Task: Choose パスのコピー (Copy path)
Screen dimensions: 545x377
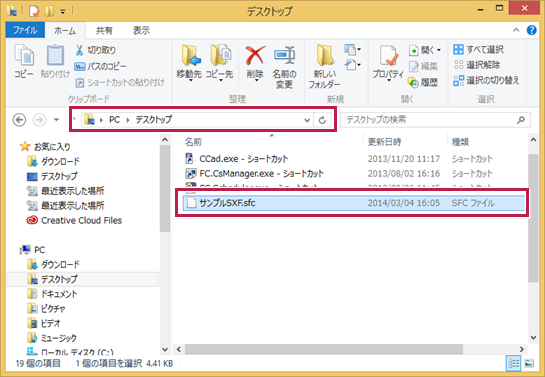Action: (x=100, y=66)
